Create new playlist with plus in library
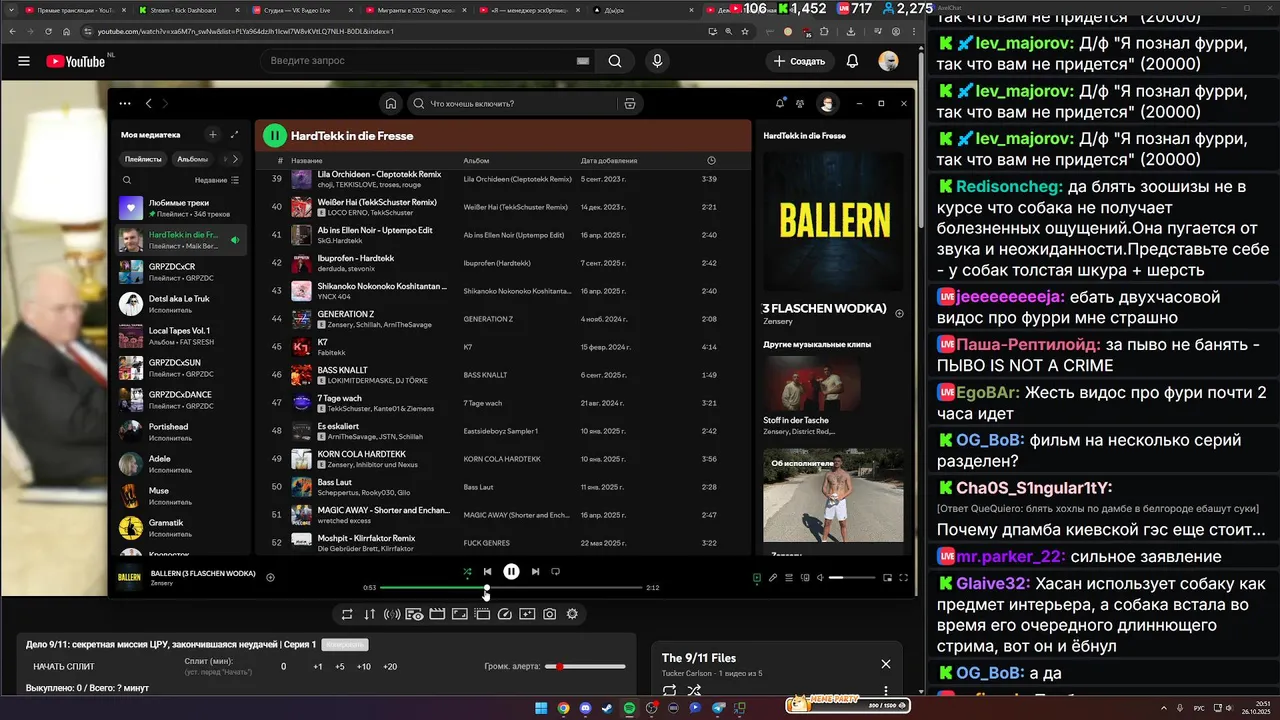The image size is (1280, 720). pos(212,134)
